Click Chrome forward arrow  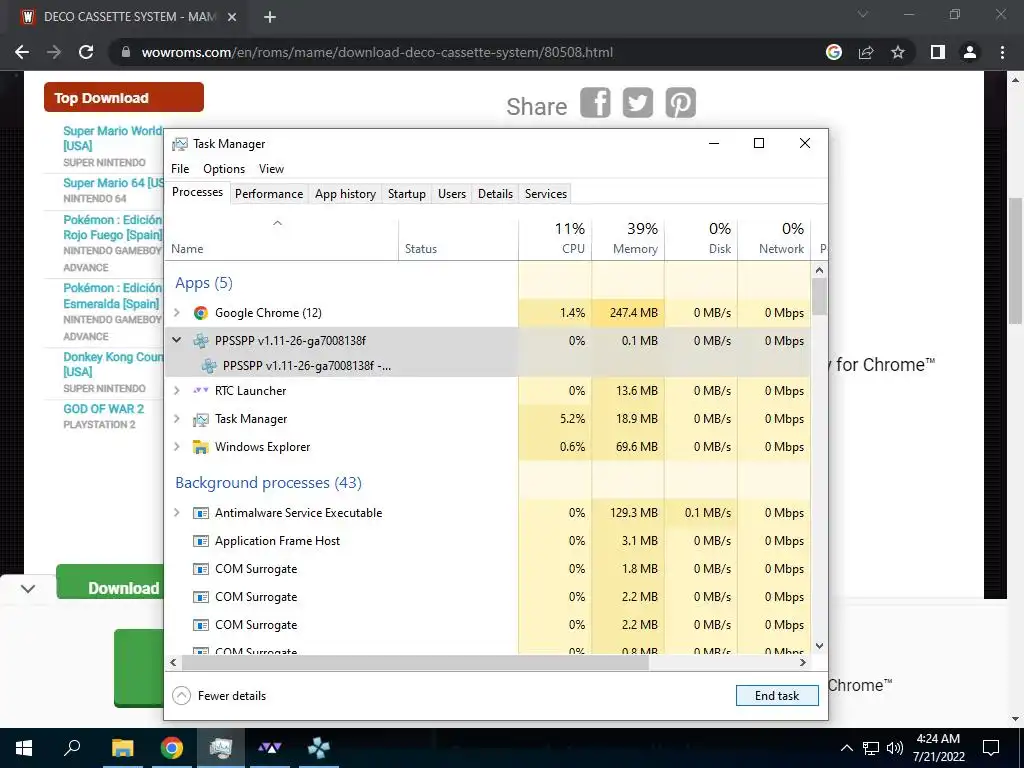point(54,52)
